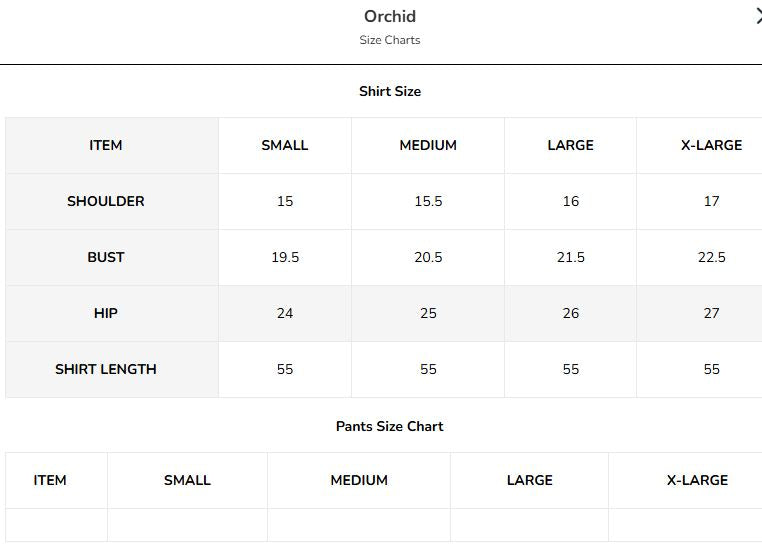This screenshot has height=548, width=762.
Task: Select the Shirt Size heading
Action: pos(390,91)
